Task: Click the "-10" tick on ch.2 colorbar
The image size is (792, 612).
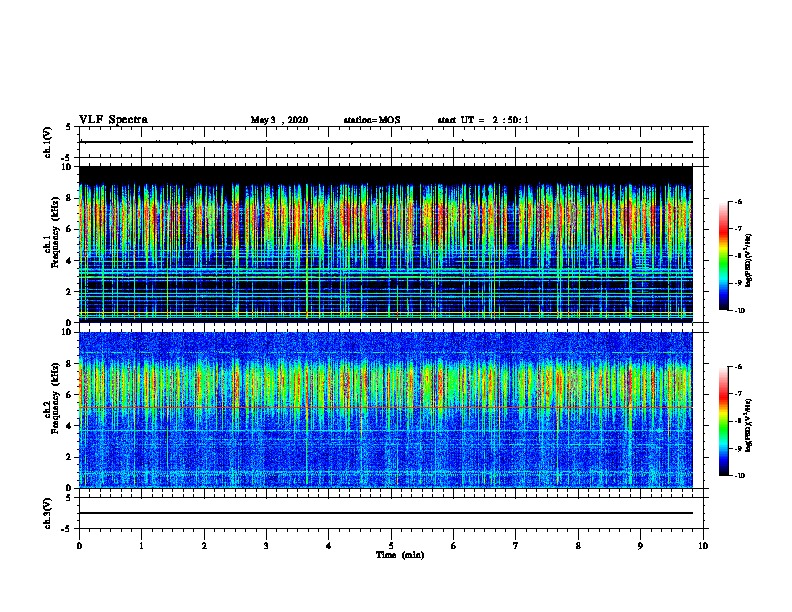Action: pyautogui.click(x=739, y=476)
